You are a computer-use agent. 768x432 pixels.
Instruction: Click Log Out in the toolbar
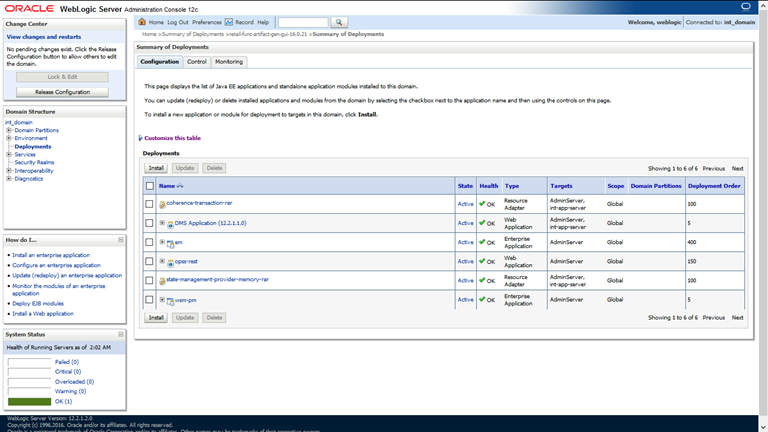[178, 22]
